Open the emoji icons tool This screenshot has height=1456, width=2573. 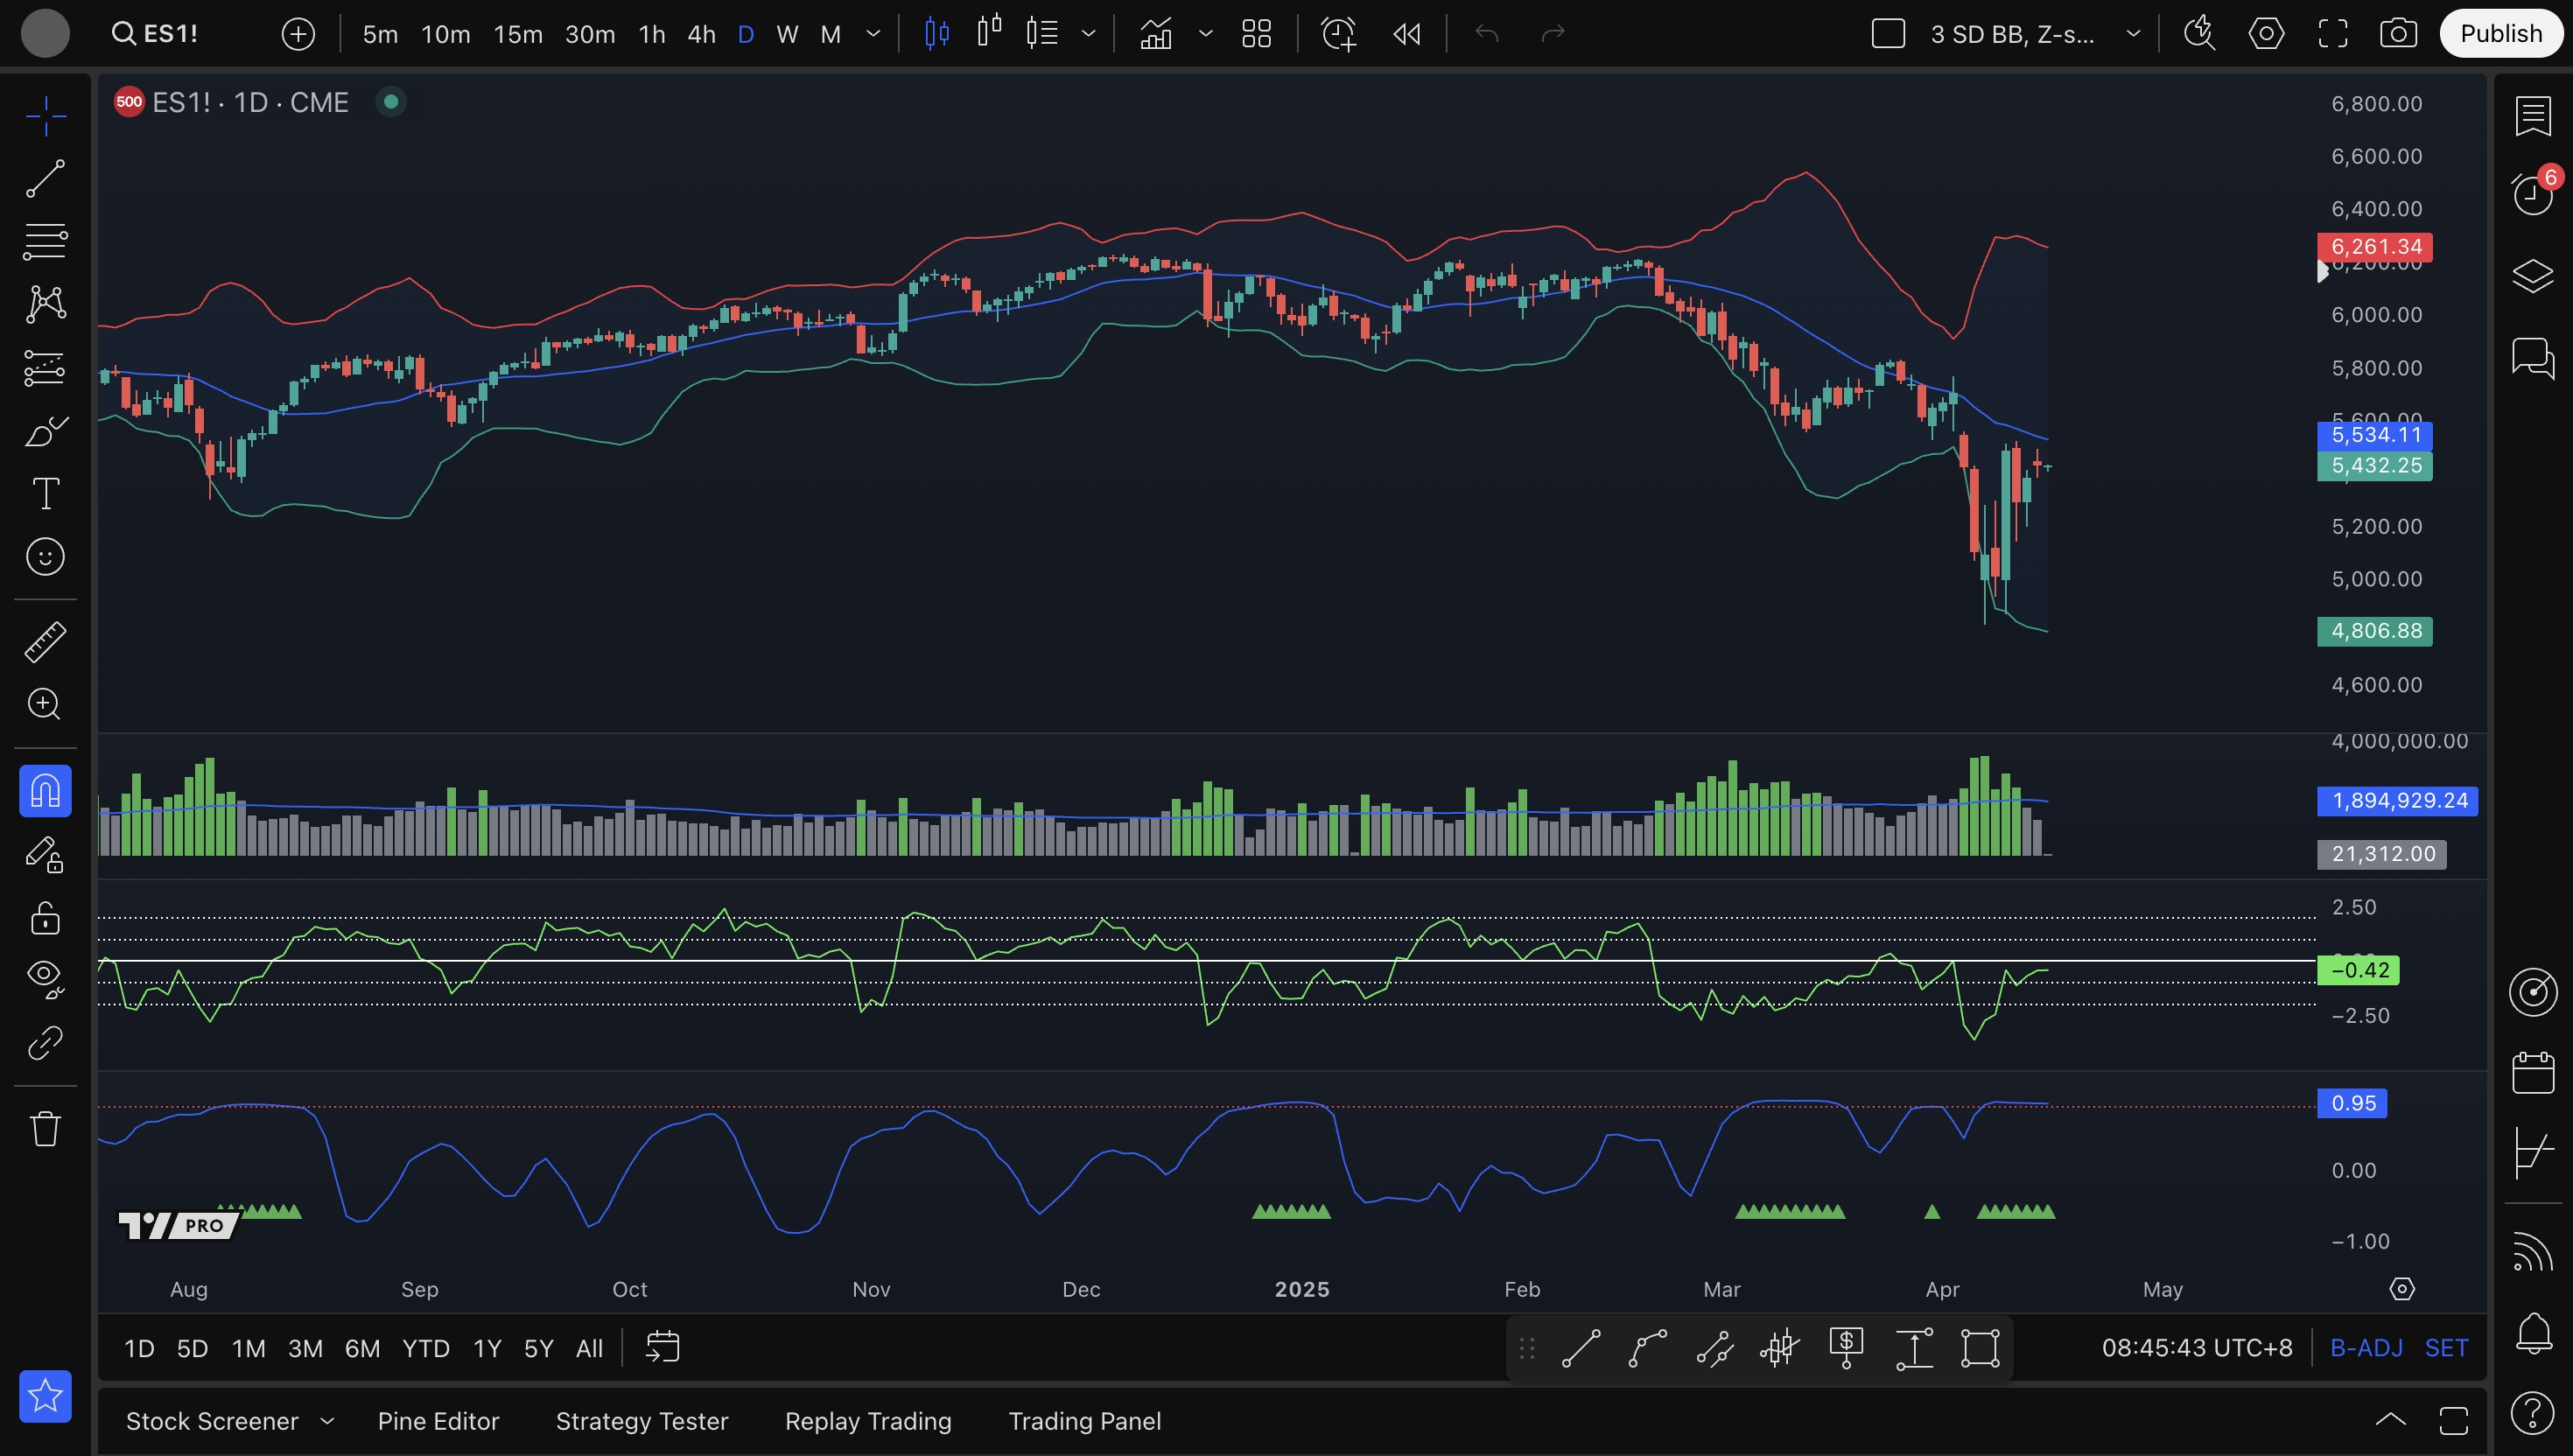(x=45, y=557)
